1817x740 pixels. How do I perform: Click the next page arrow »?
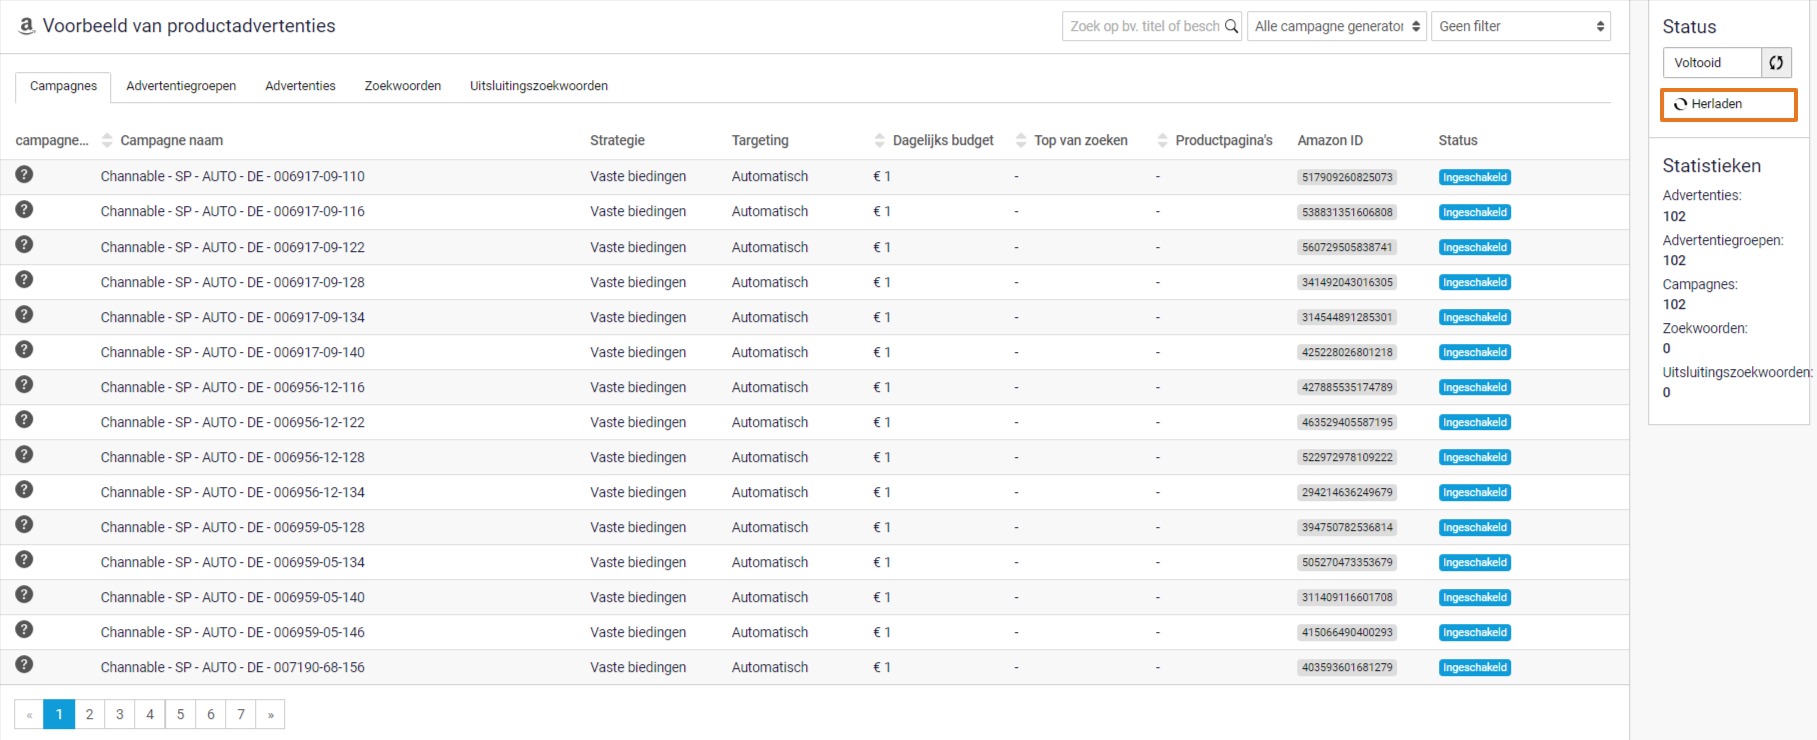click(270, 714)
